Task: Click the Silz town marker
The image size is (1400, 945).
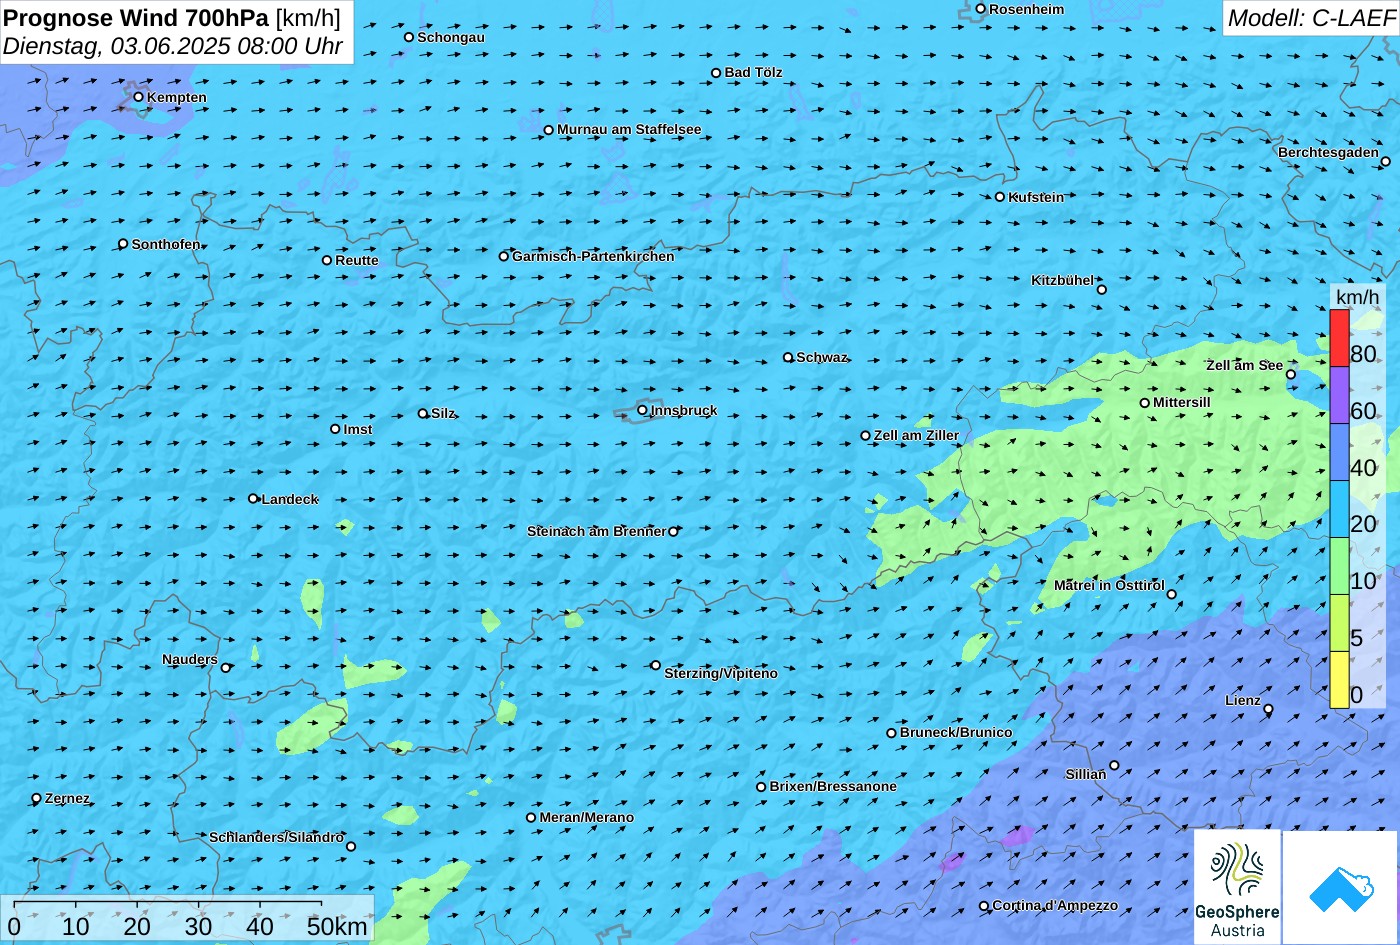Action: click(x=423, y=413)
